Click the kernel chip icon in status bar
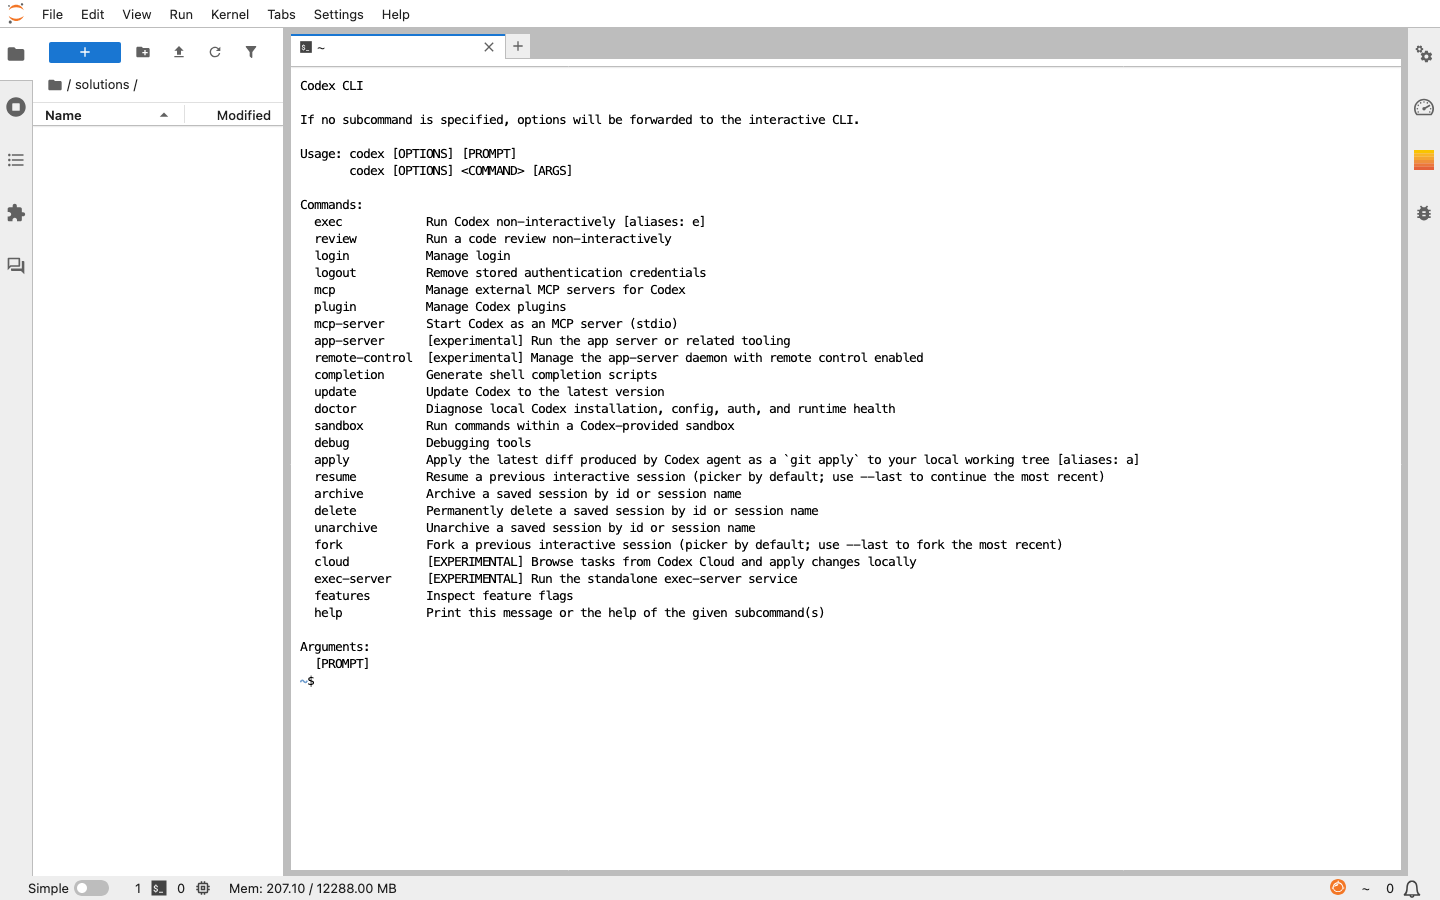Screen dimensions: 1440x900 click(203, 888)
